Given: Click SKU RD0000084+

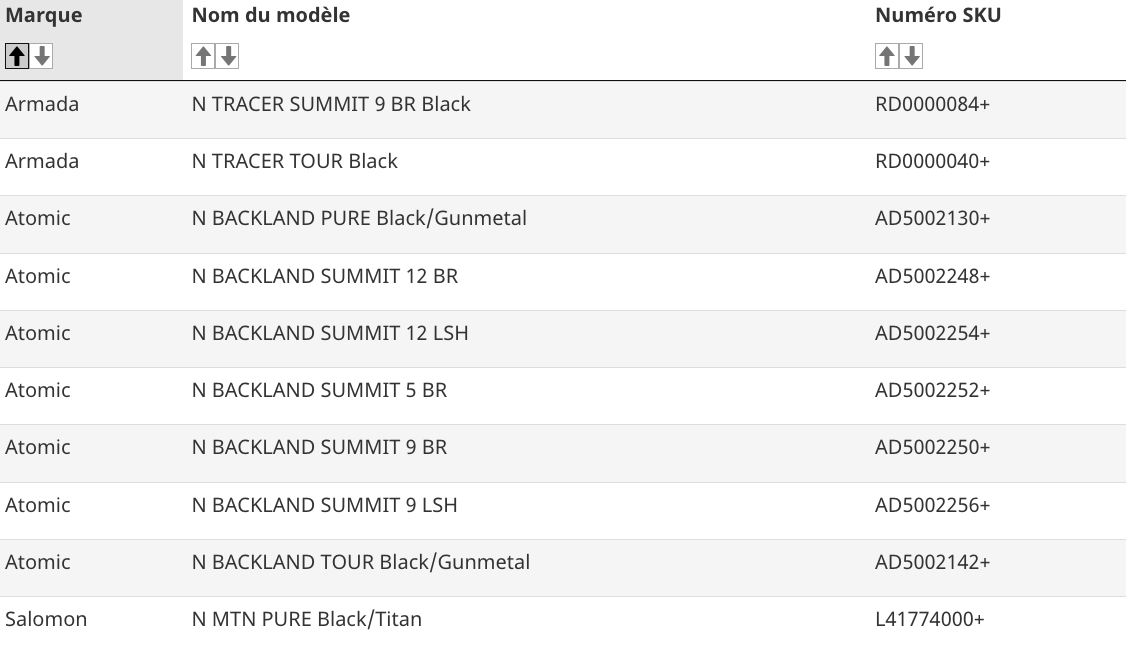Looking at the screenshot, I should click(932, 104).
